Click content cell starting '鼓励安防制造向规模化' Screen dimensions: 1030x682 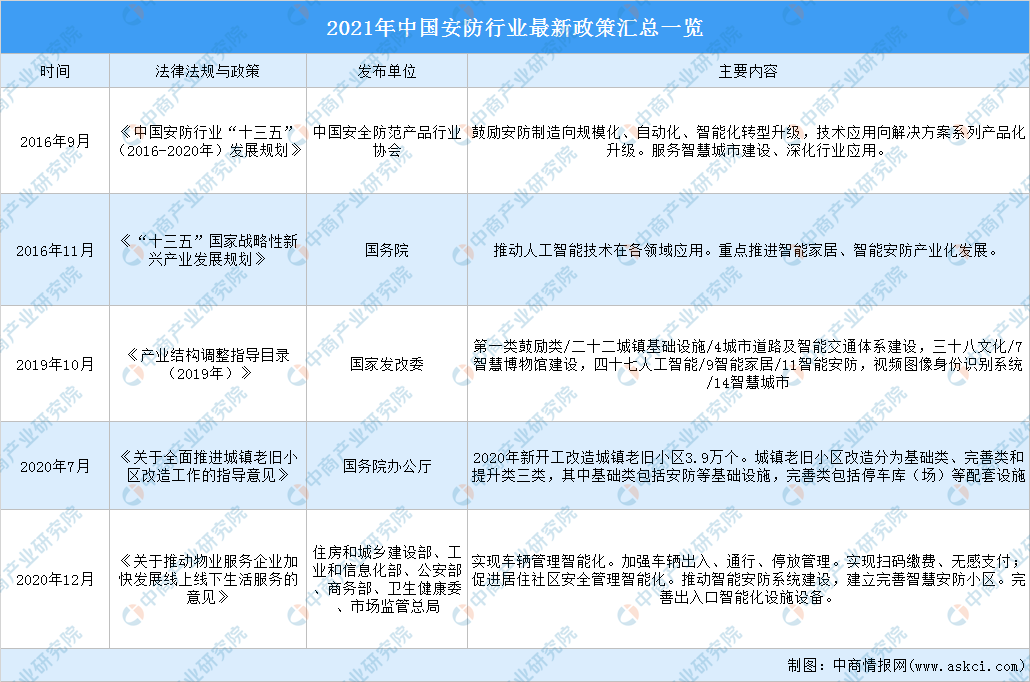point(748,141)
